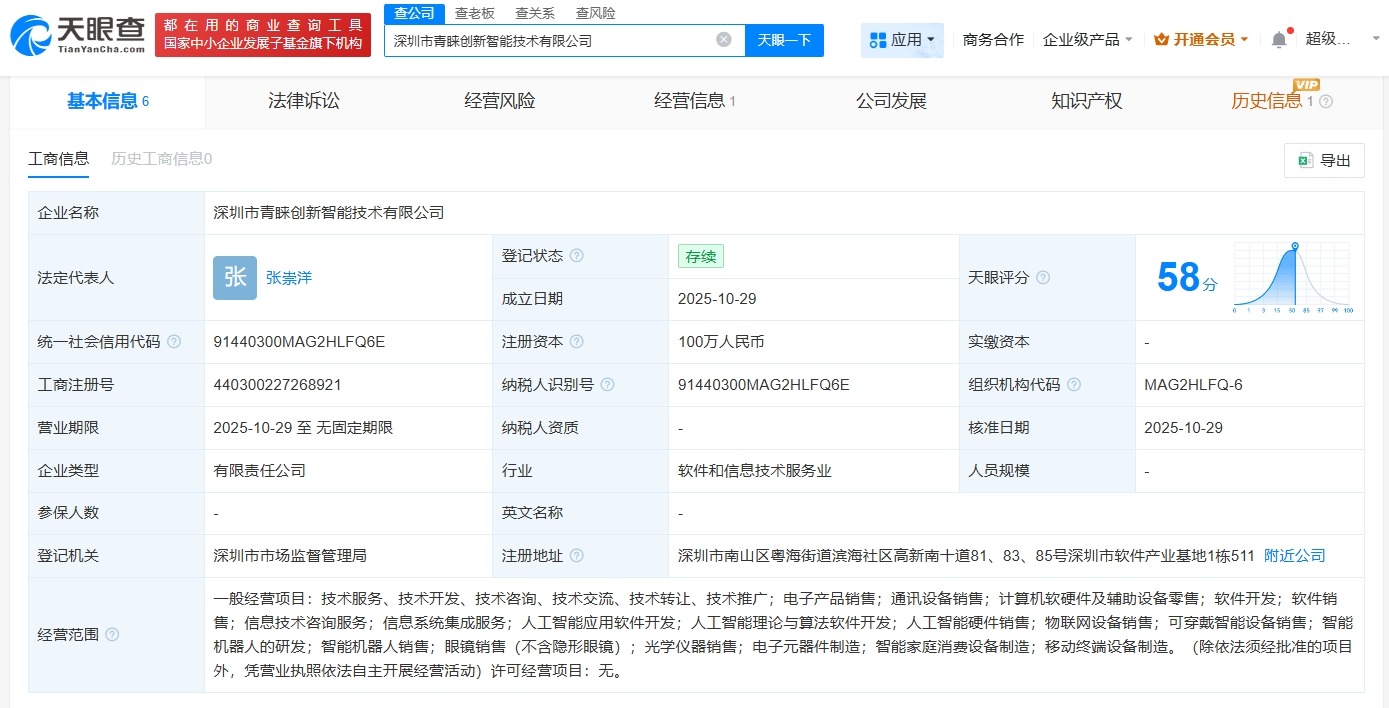This screenshot has height=708, width=1389.
Task: Click the 张 avatar thumbnail
Action: [234, 277]
